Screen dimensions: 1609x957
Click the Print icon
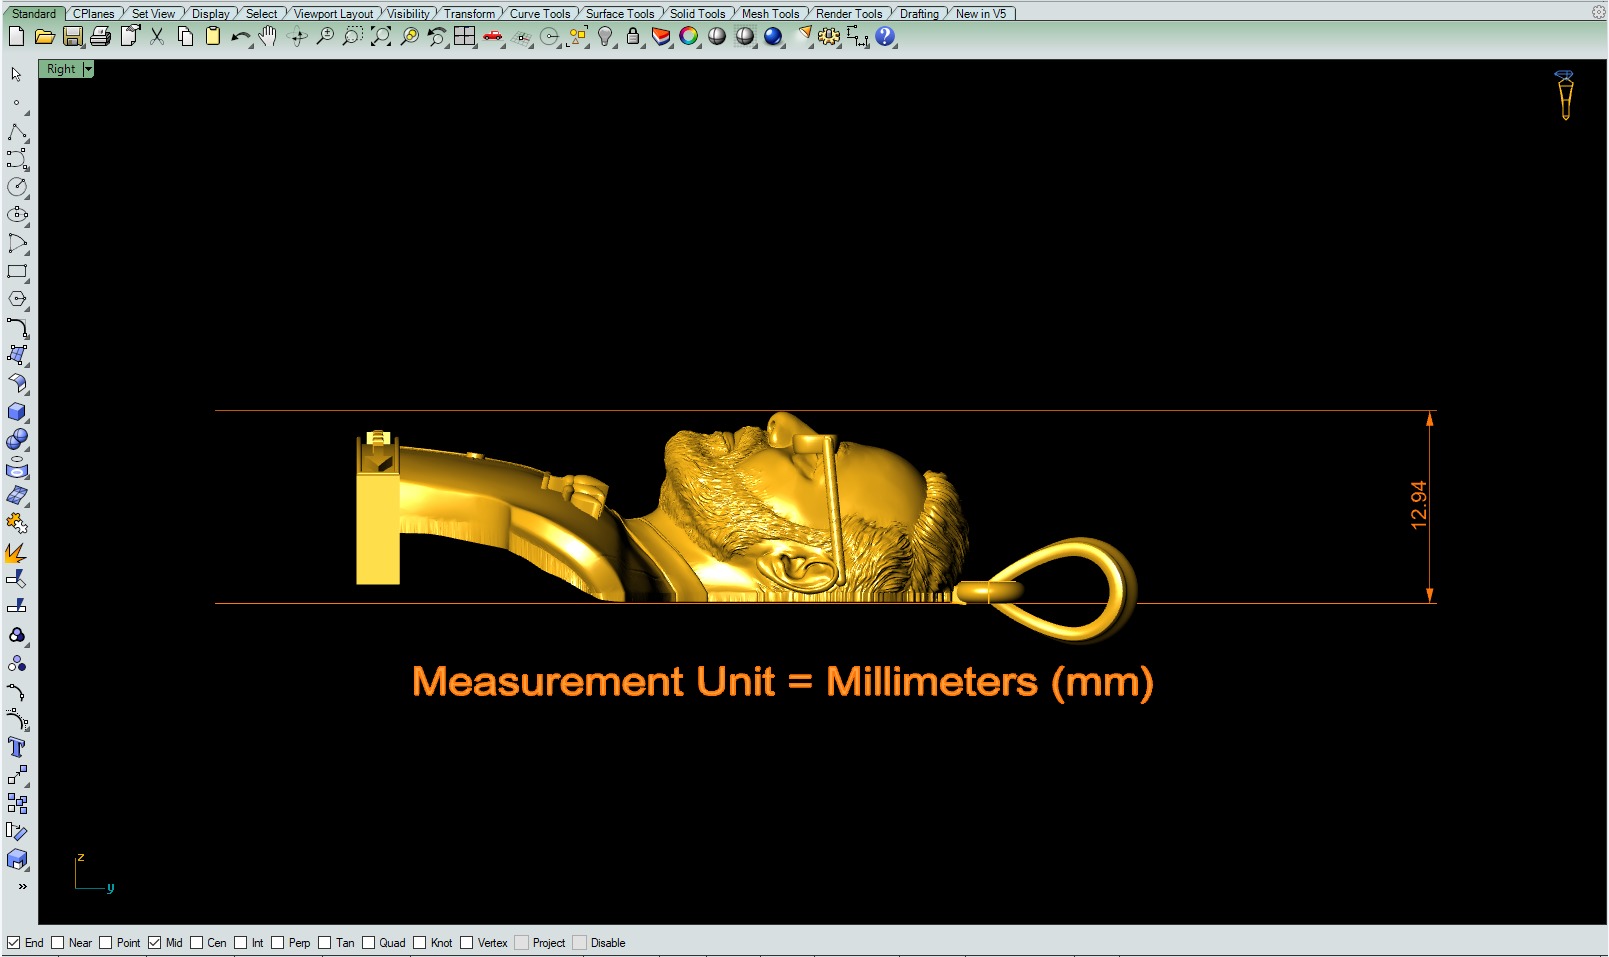(100, 37)
